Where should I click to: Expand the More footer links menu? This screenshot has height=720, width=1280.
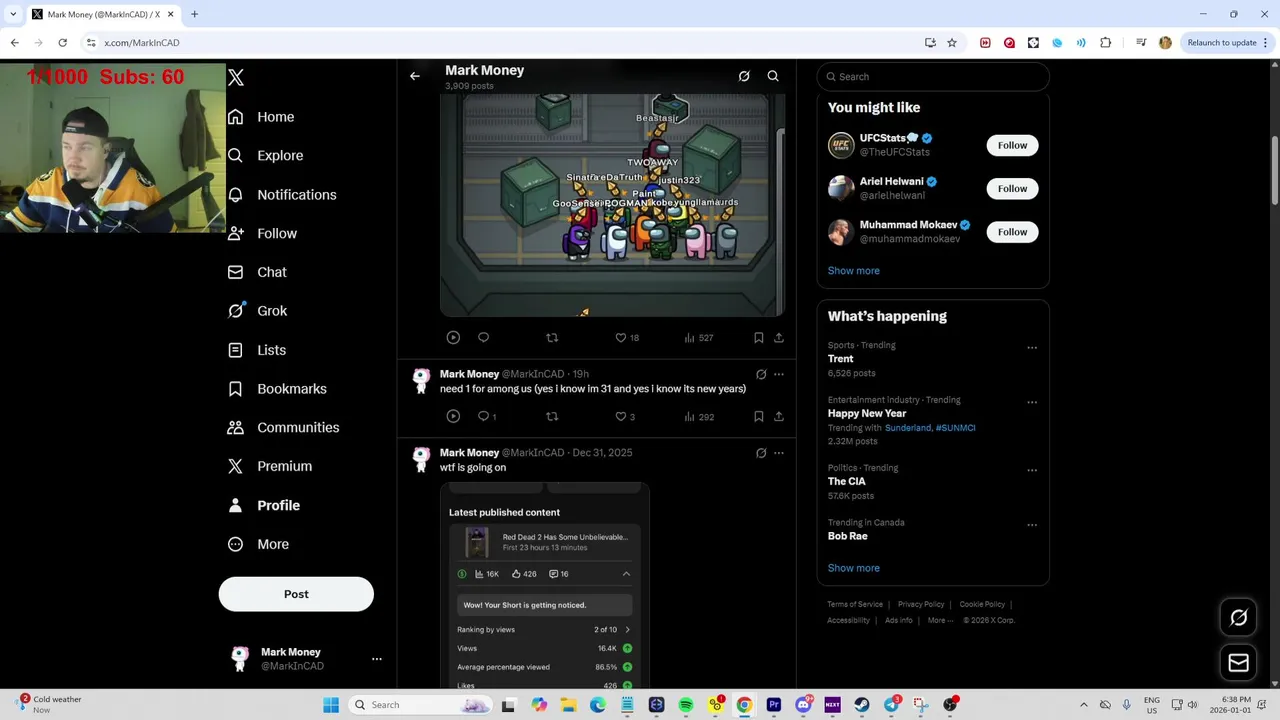tap(940, 620)
